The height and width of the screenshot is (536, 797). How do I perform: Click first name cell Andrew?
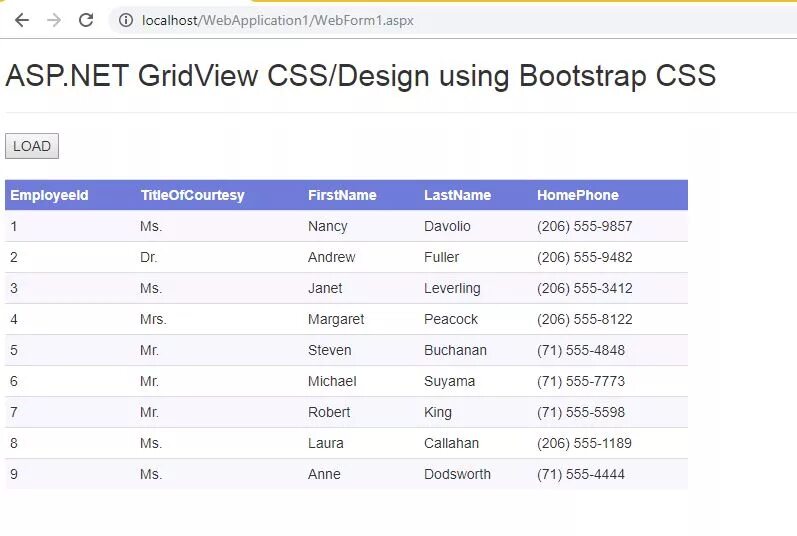pos(331,257)
